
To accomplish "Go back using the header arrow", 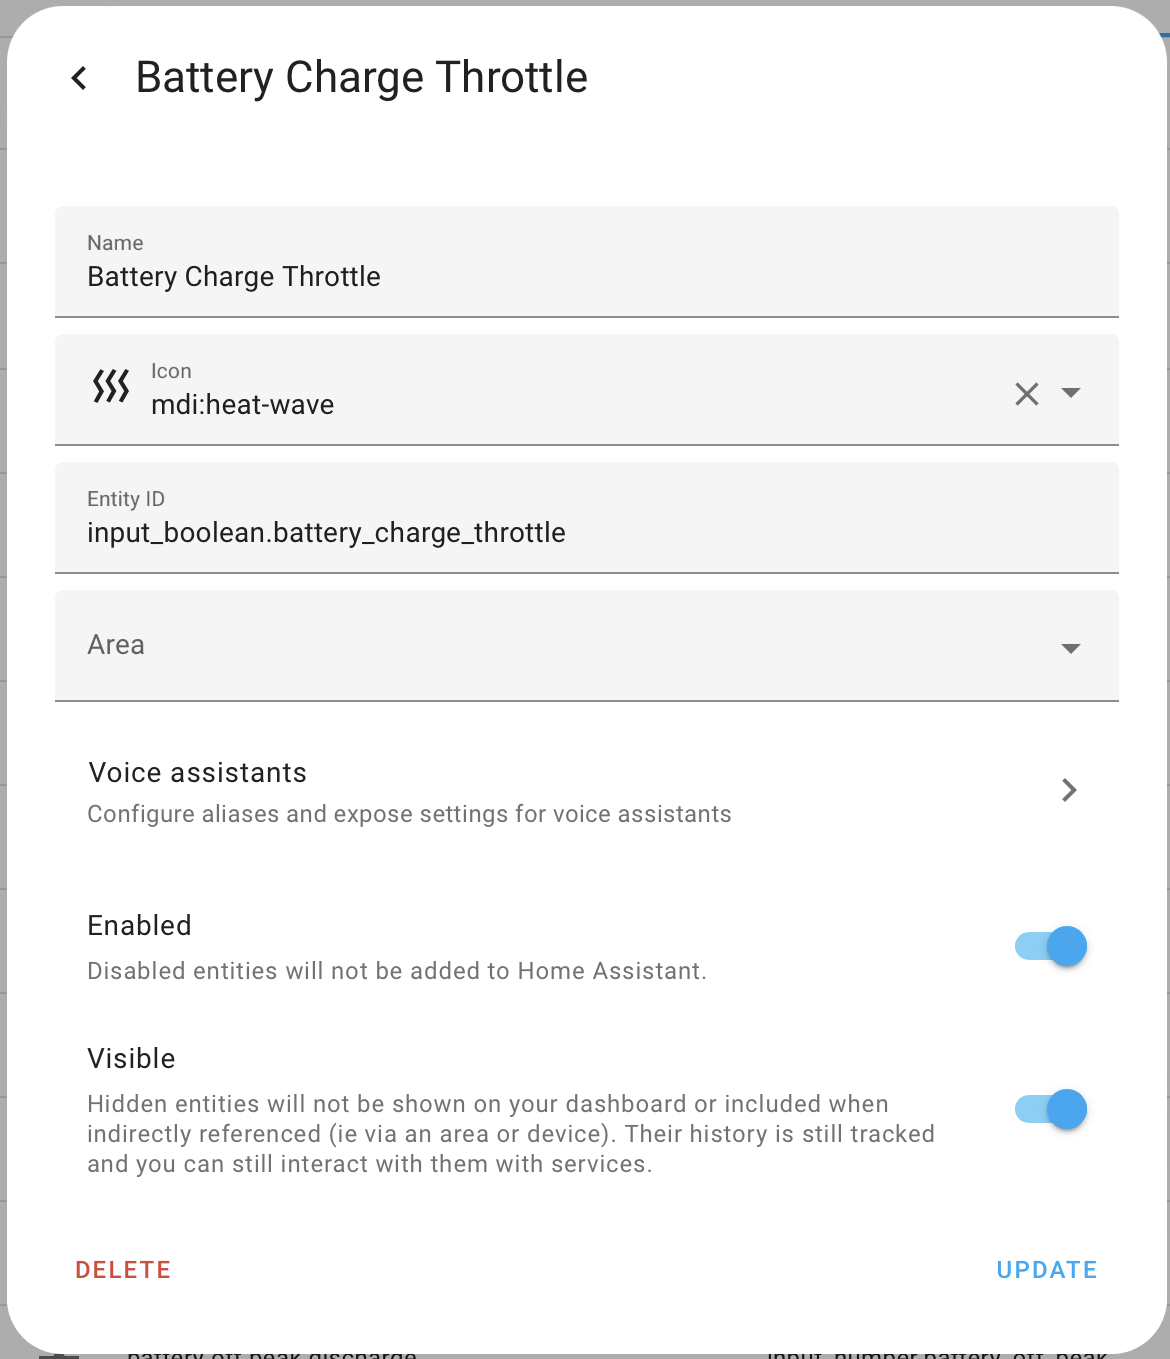I will tap(80, 78).
